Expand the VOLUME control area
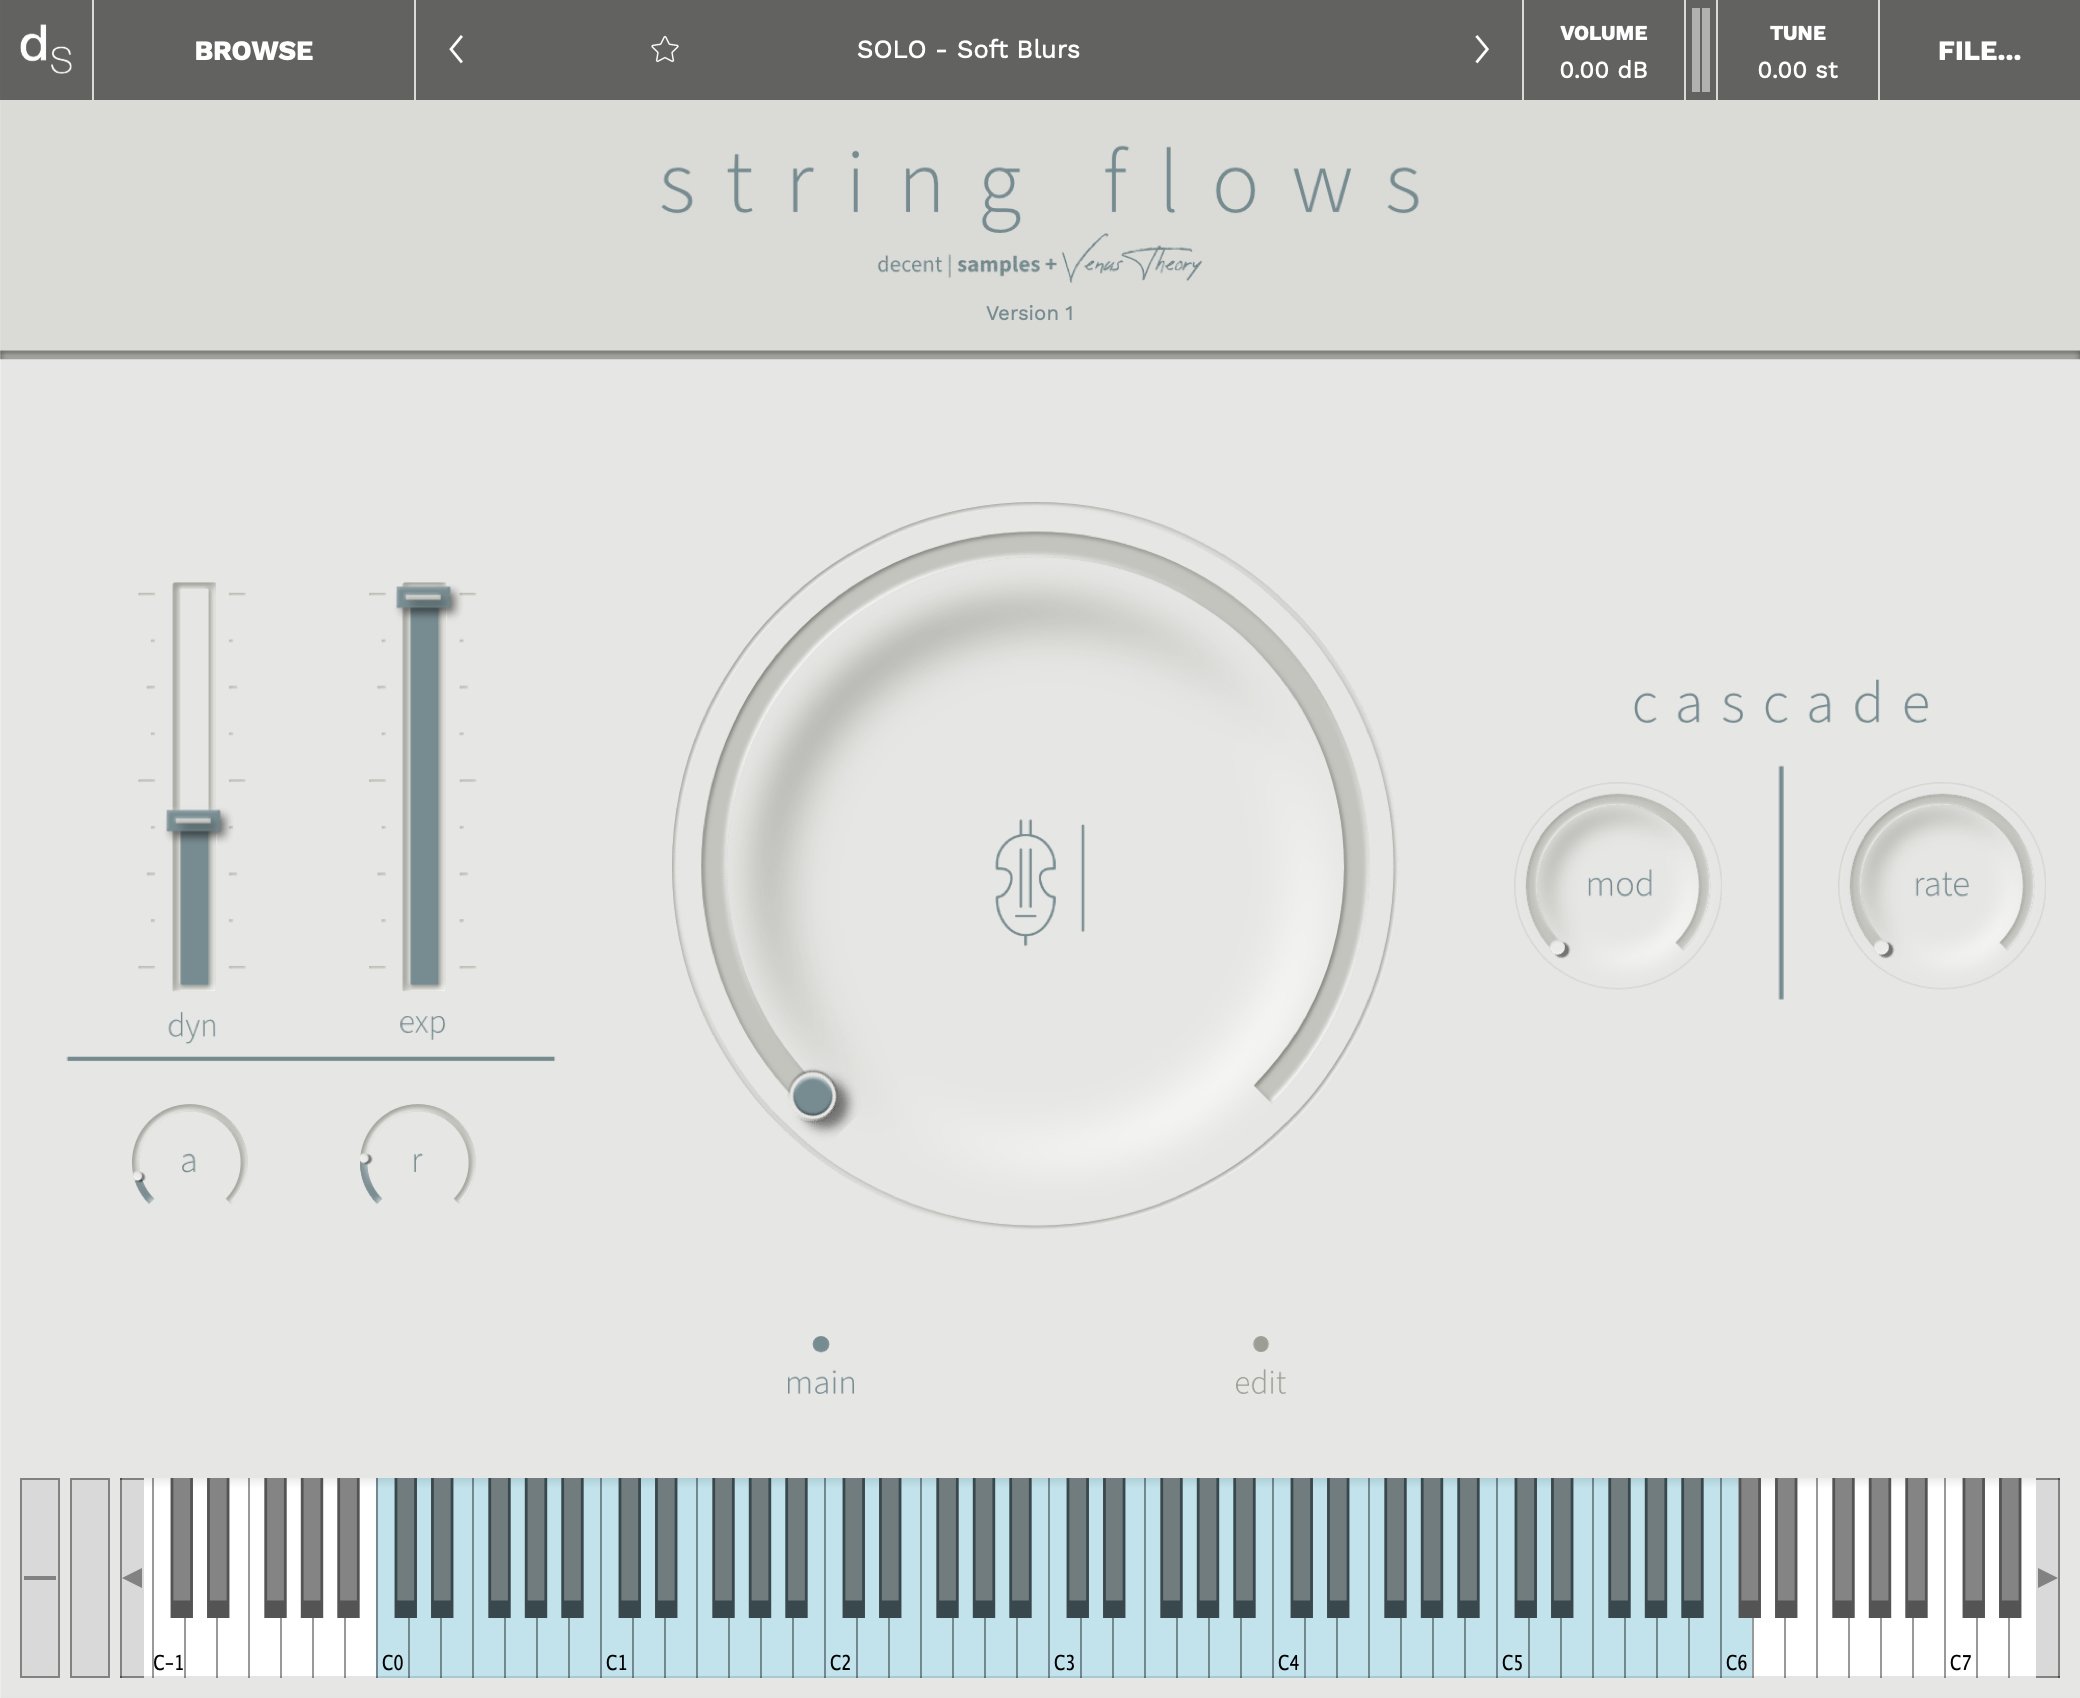Image resolution: width=2080 pixels, height=1698 pixels. click(x=1601, y=50)
